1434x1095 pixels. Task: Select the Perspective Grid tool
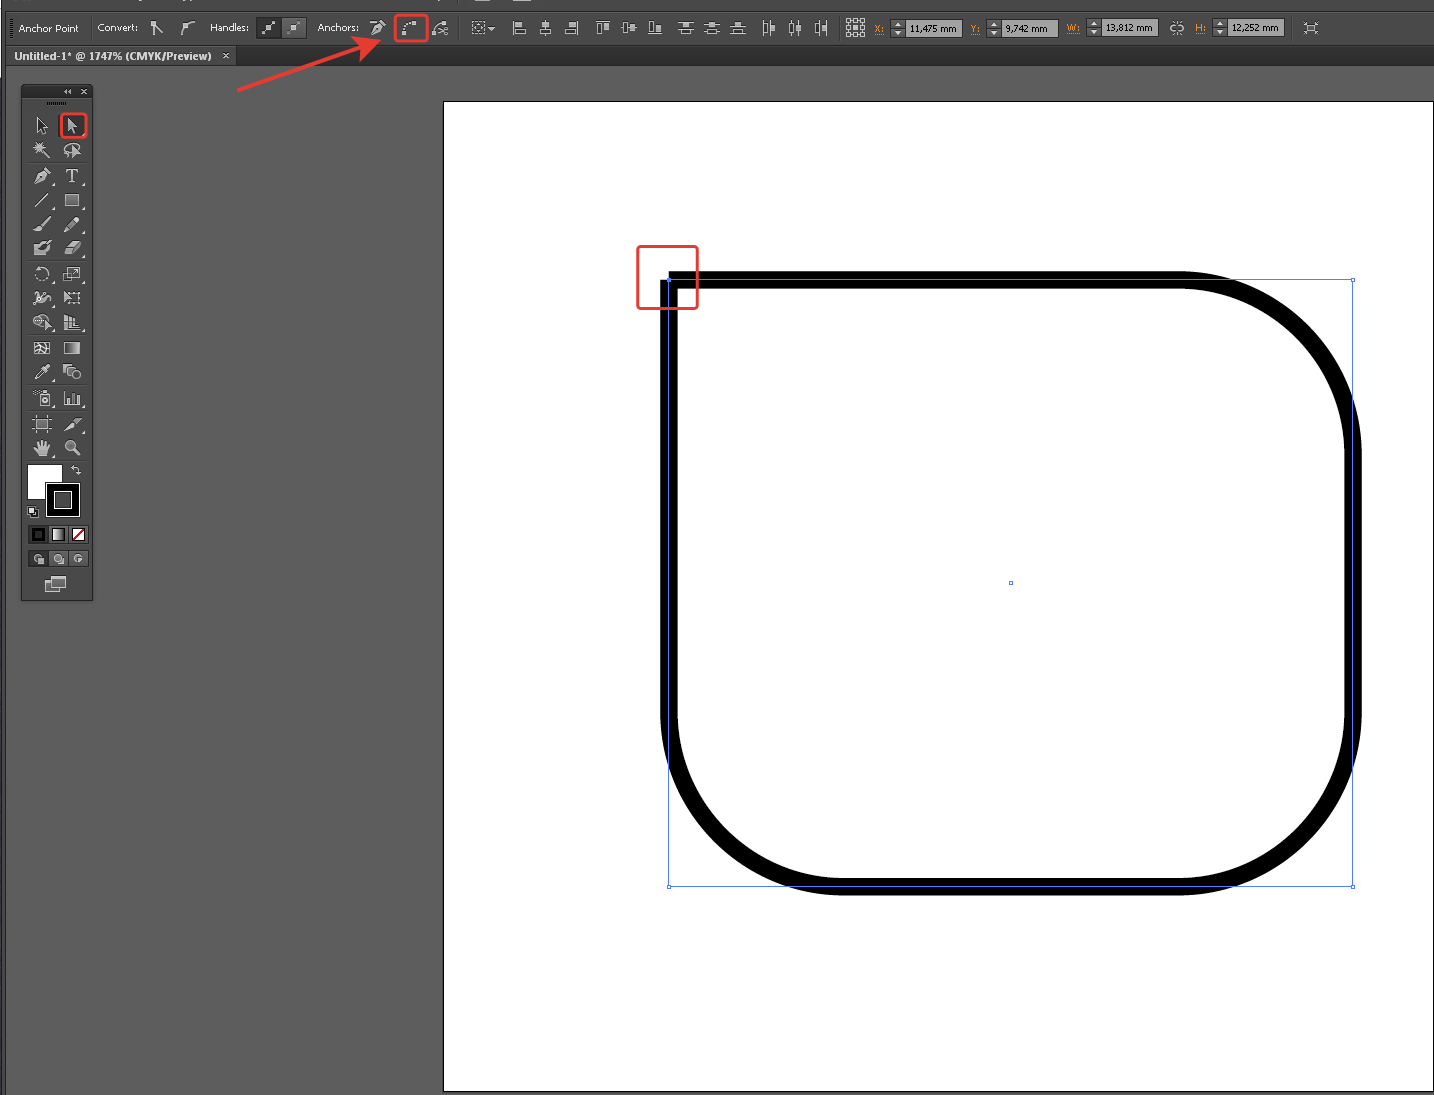pos(72,322)
